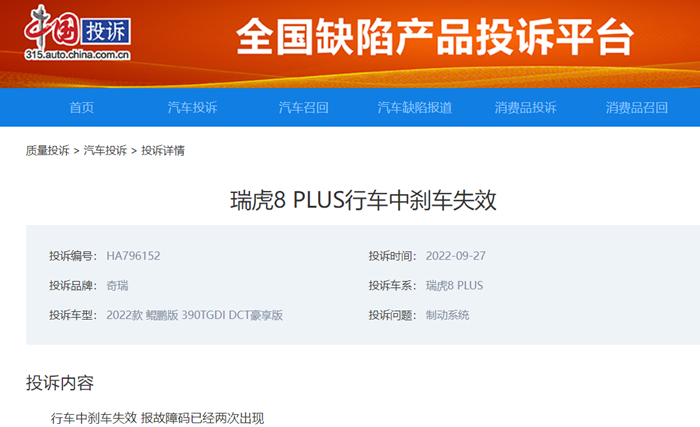700x427 pixels.
Task: Click the headline 瑞虎8 PLUS行车中刹车失效
Action: (x=363, y=200)
